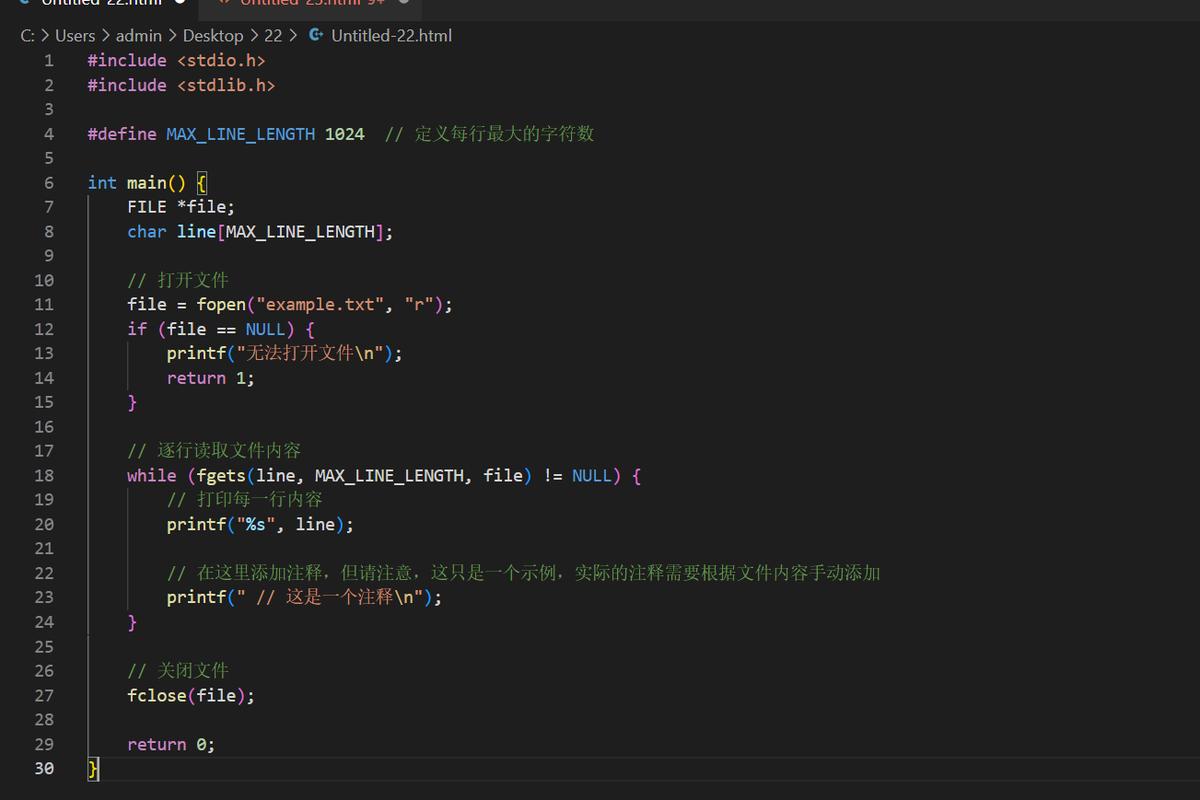Place cursor on the word fopen
Viewport: 1200px width, 800px height.
220,304
